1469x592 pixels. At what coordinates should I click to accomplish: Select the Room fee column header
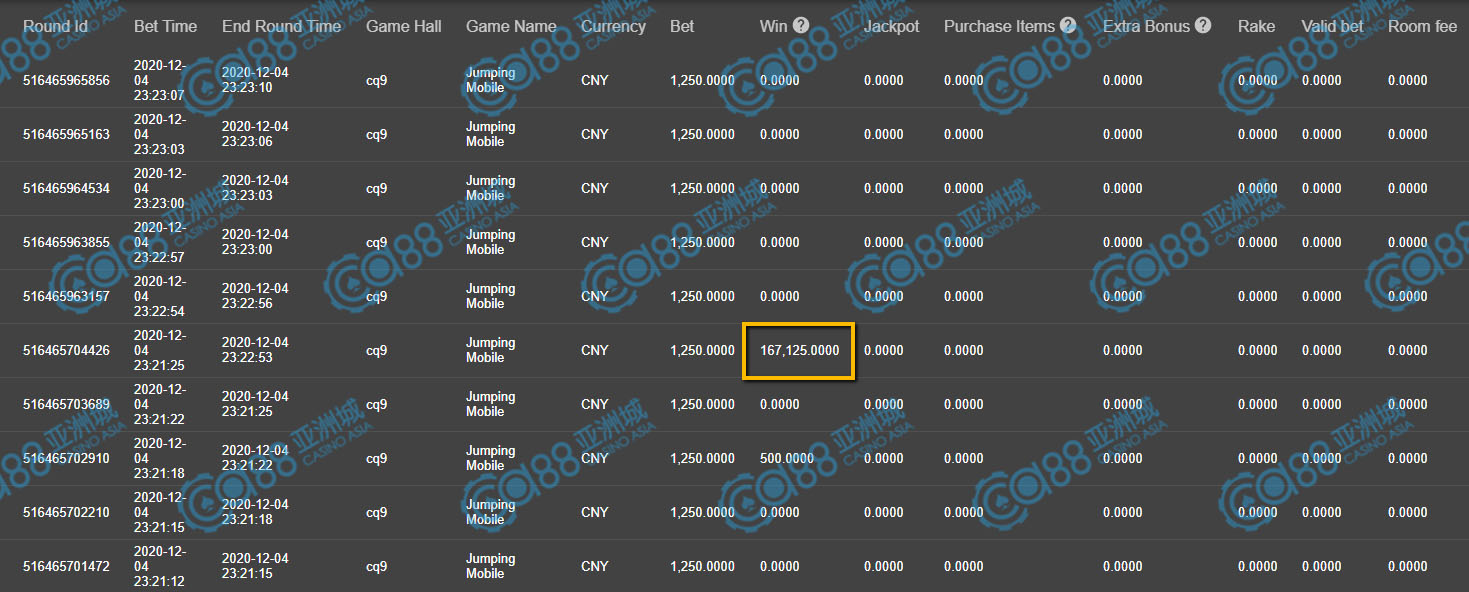pos(1422,26)
